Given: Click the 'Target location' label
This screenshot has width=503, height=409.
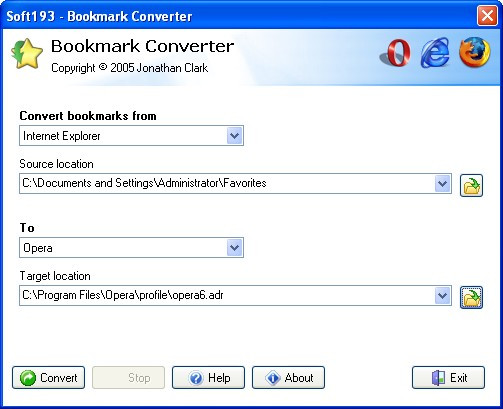Looking at the screenshot, I should point(55,276).
